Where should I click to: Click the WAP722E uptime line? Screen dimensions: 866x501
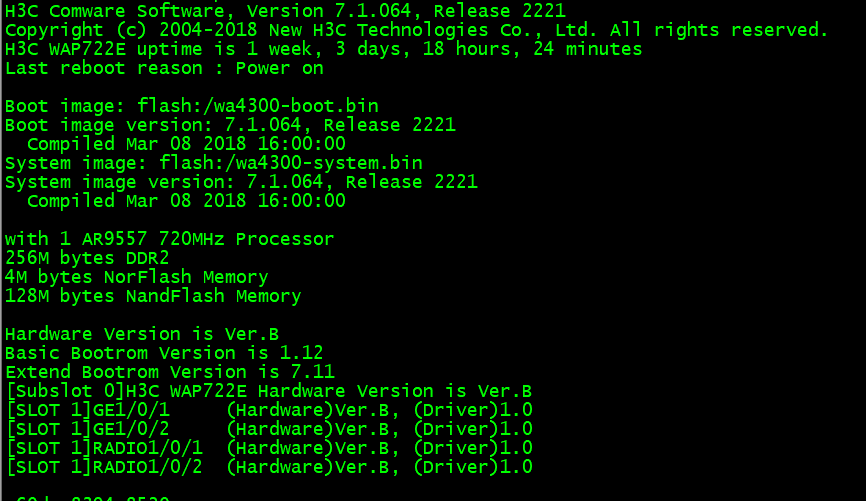pyautogui.click(x=323, y=49)
